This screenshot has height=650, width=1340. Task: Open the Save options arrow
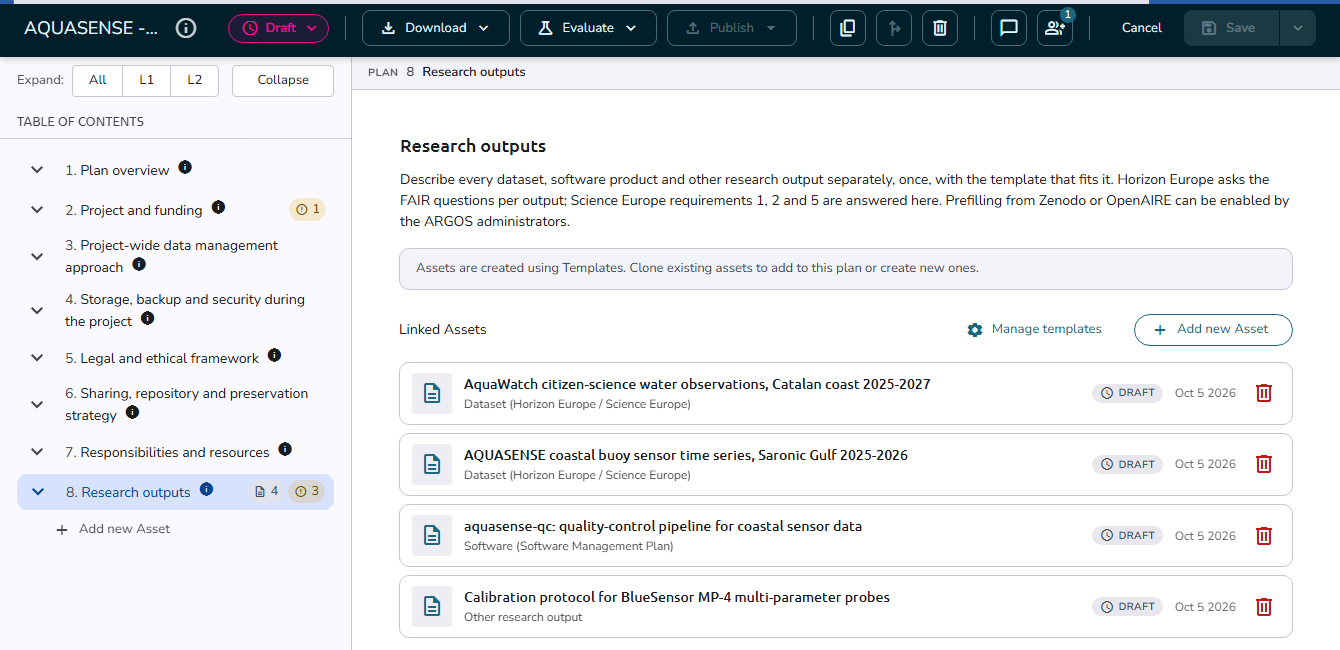1298,28
